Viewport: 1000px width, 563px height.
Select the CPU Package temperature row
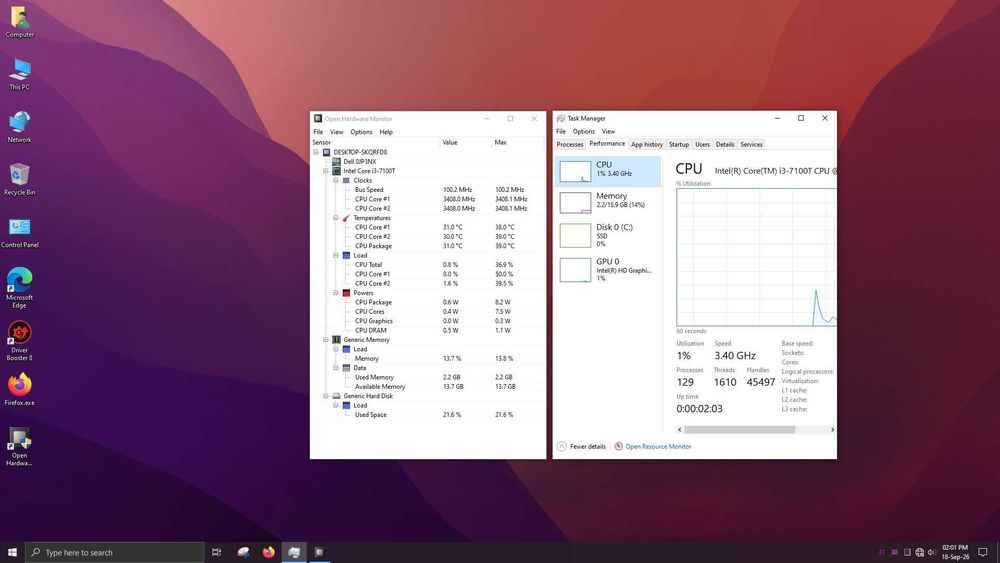pyautogui.click(x=428, y=246)
